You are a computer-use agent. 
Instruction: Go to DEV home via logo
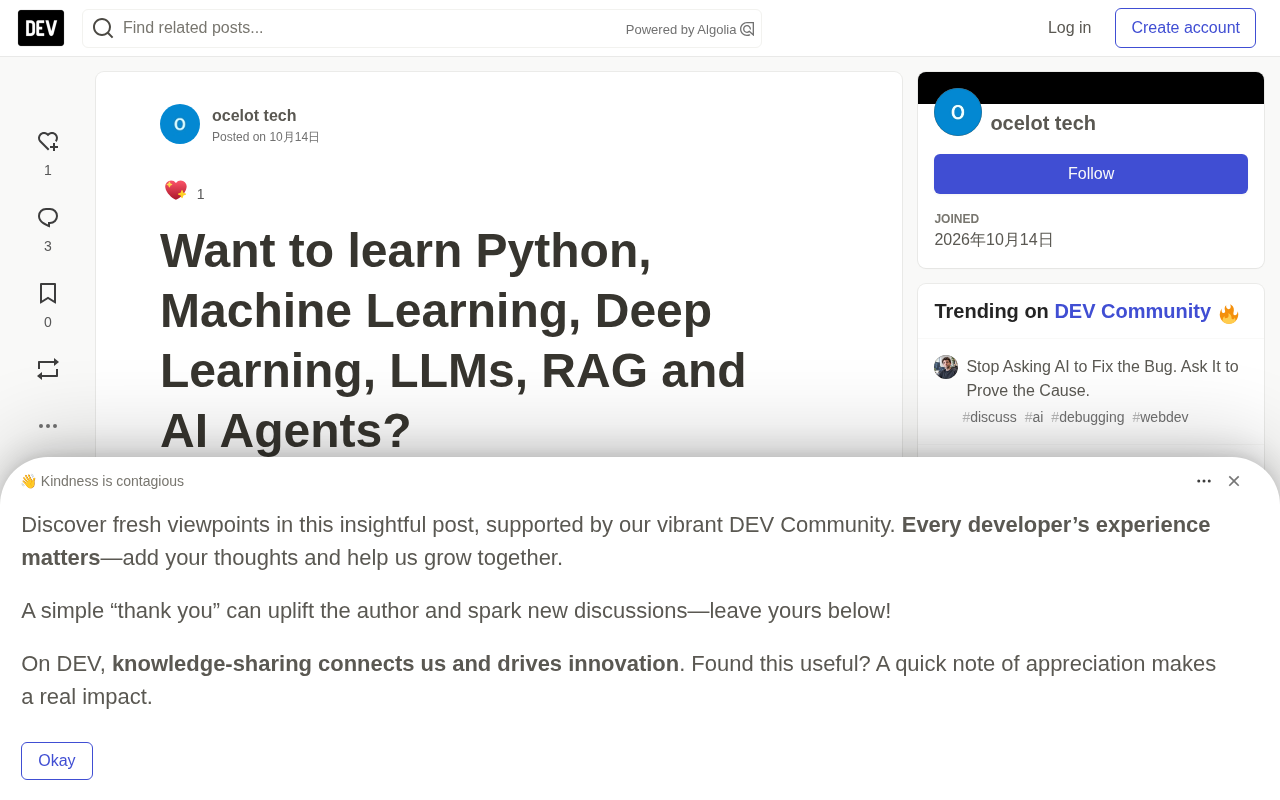(x=41, y=28)
